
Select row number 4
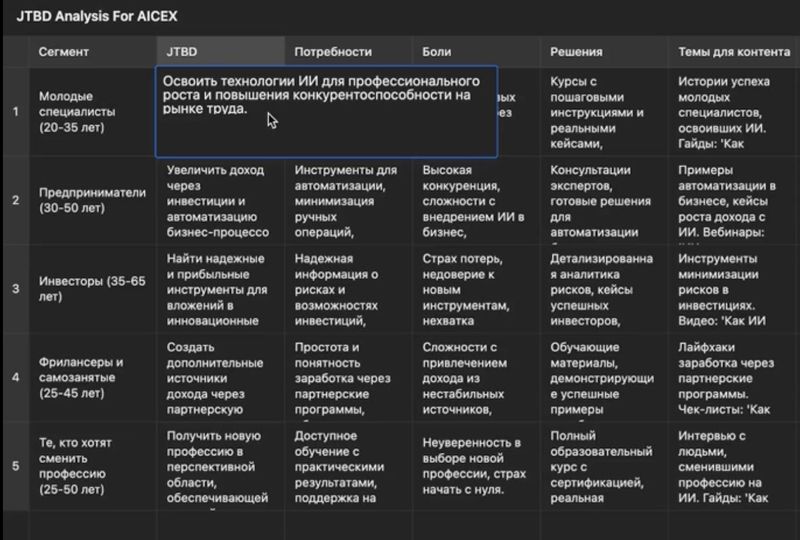(16, 377)
